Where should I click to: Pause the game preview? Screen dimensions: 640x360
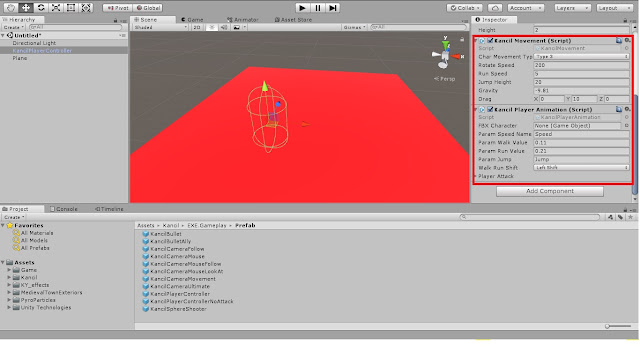tap(318, 8)
